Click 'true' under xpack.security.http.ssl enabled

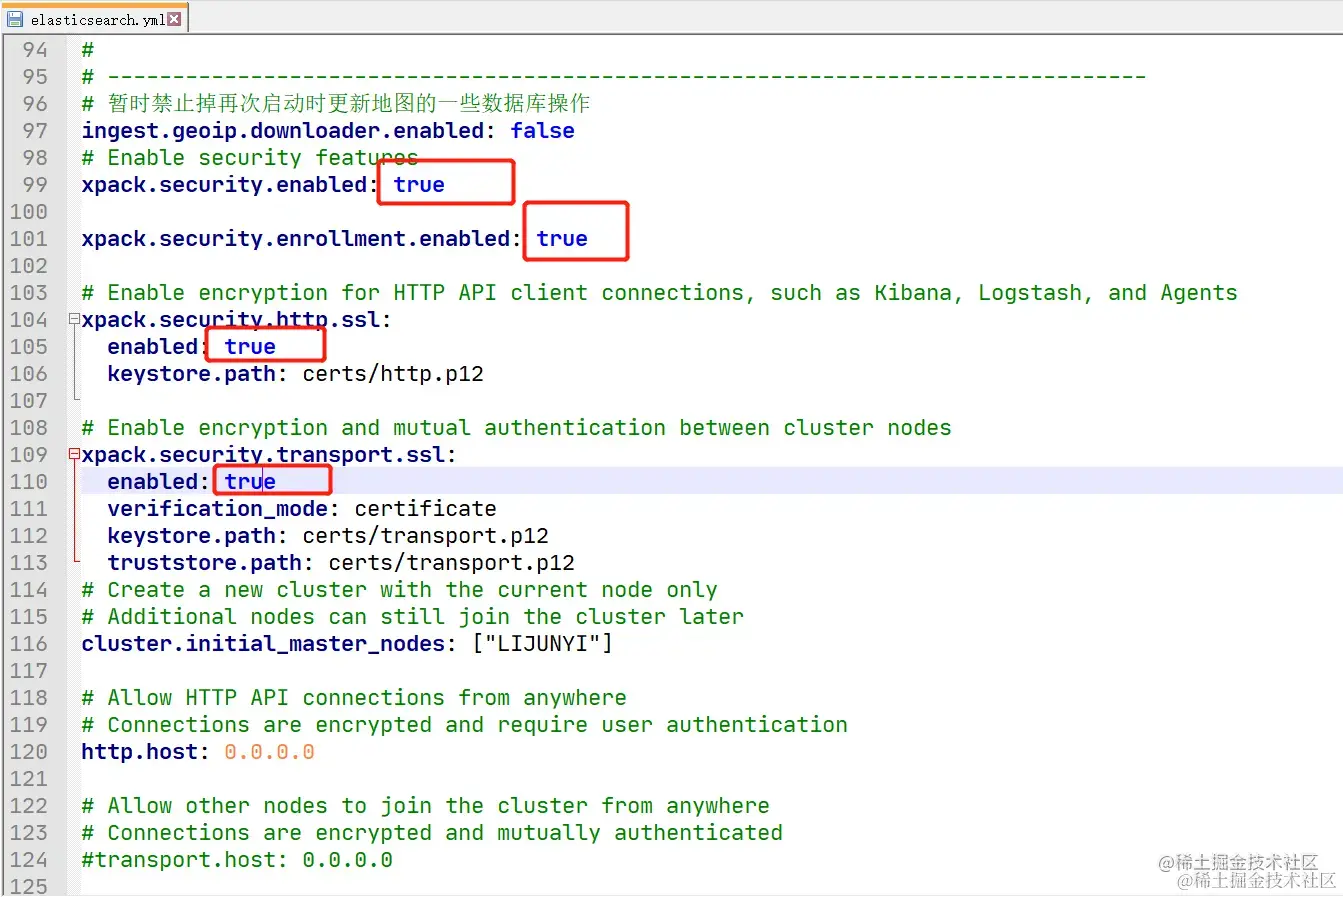[250, 347]
